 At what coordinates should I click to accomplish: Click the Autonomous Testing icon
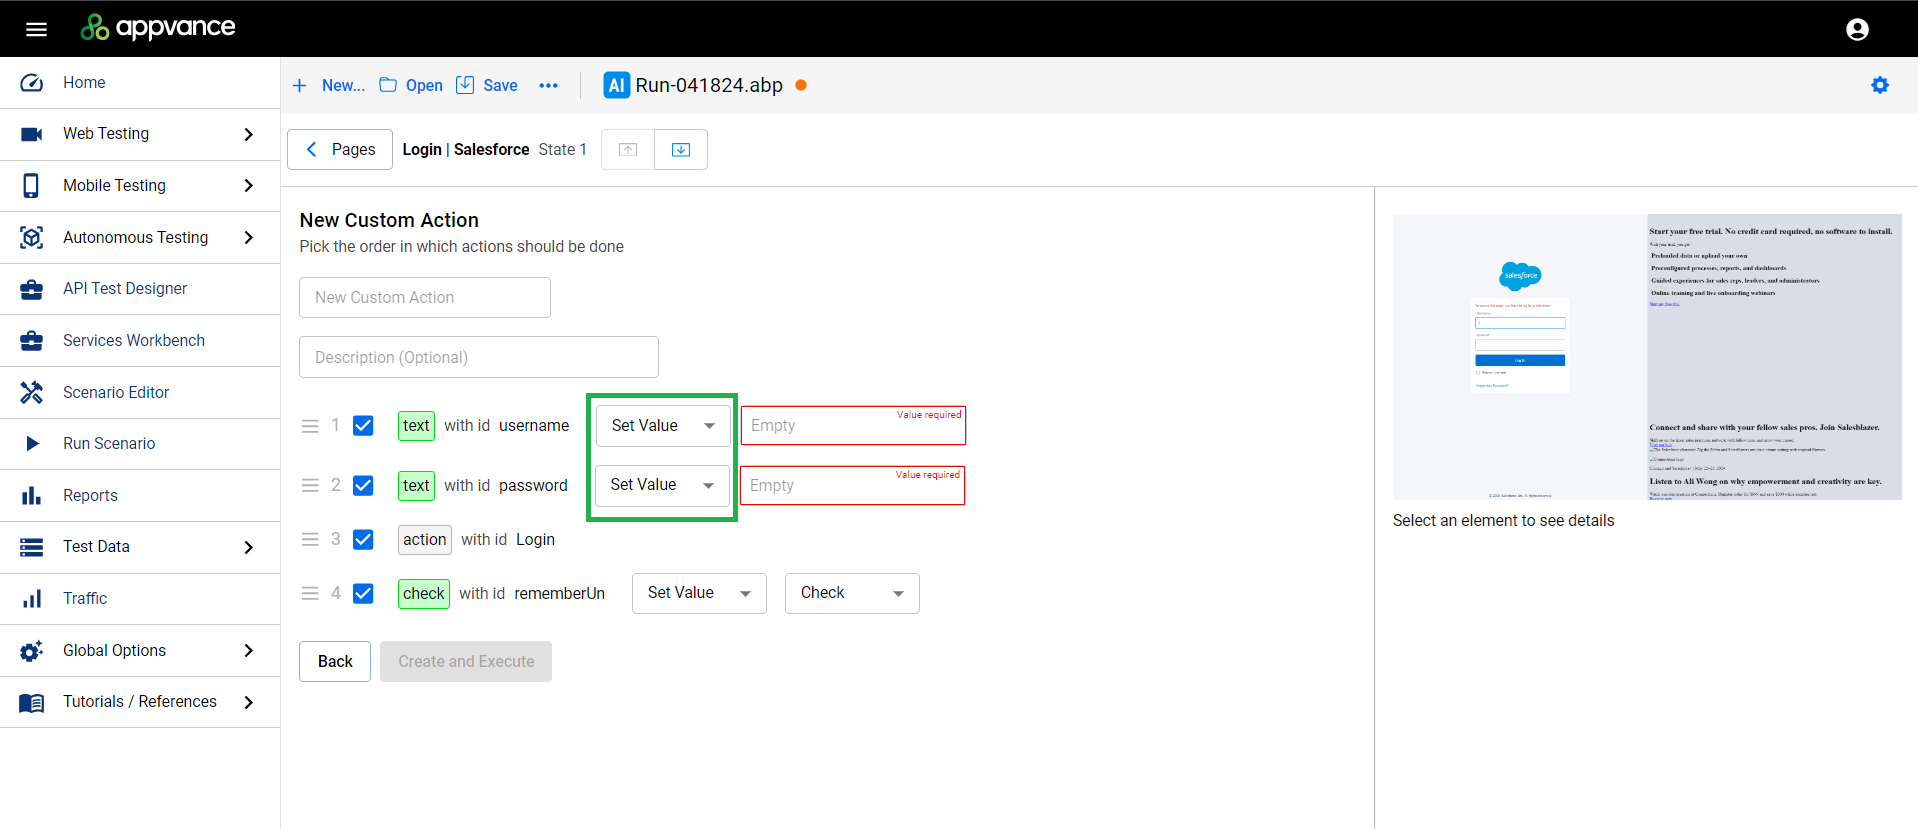[x=32, y=237]
